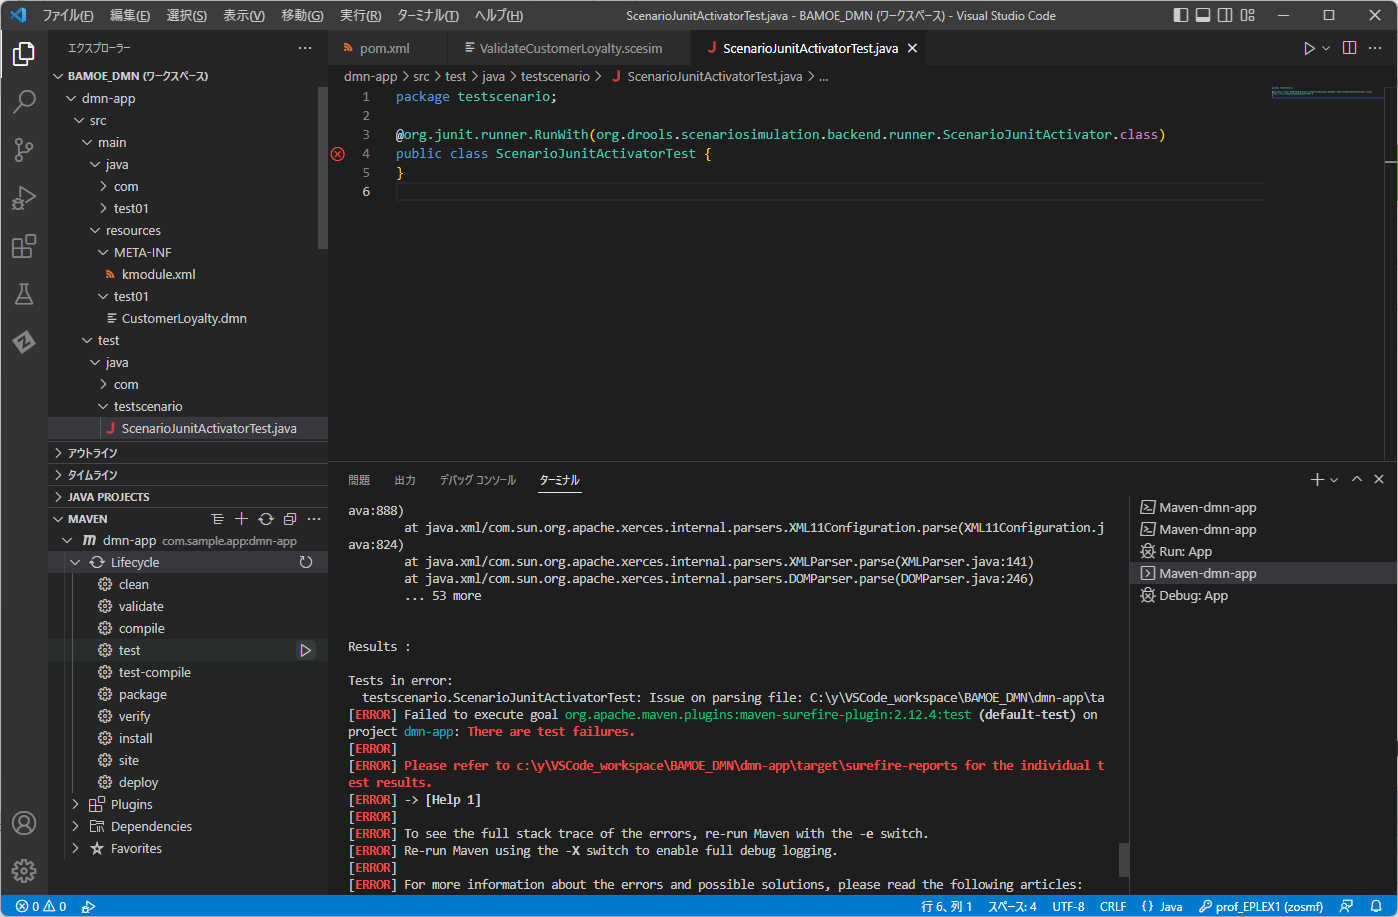
Task: Open the Search view in activity bar
Action: (24, 101)
